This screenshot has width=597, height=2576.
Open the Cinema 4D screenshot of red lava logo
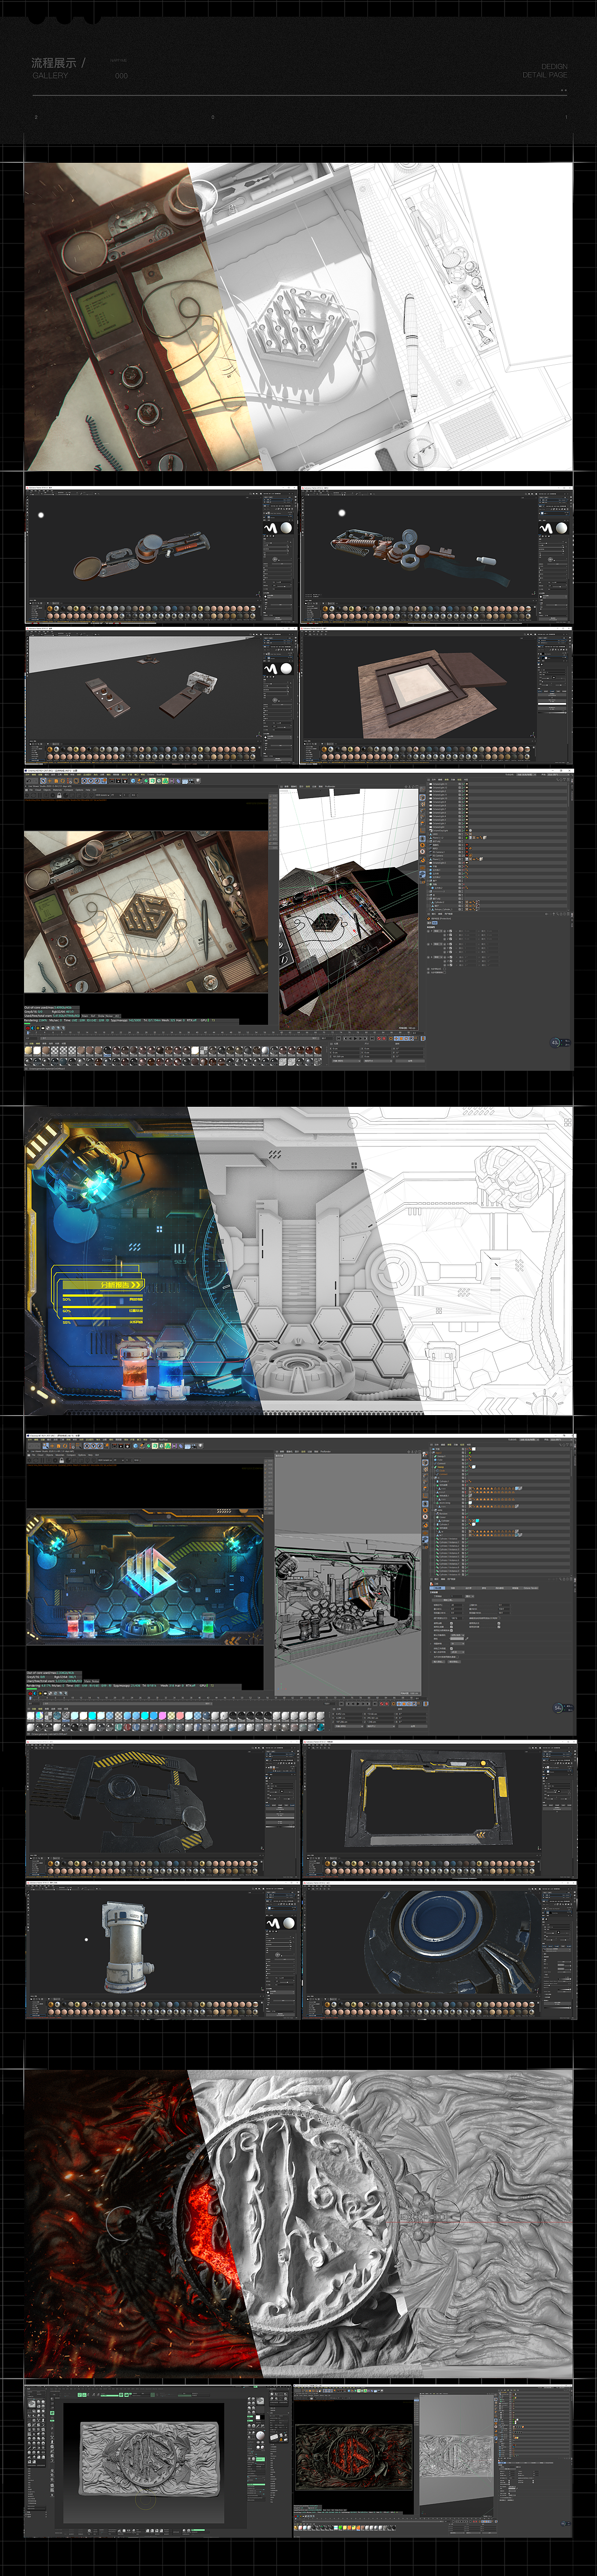433,2460
